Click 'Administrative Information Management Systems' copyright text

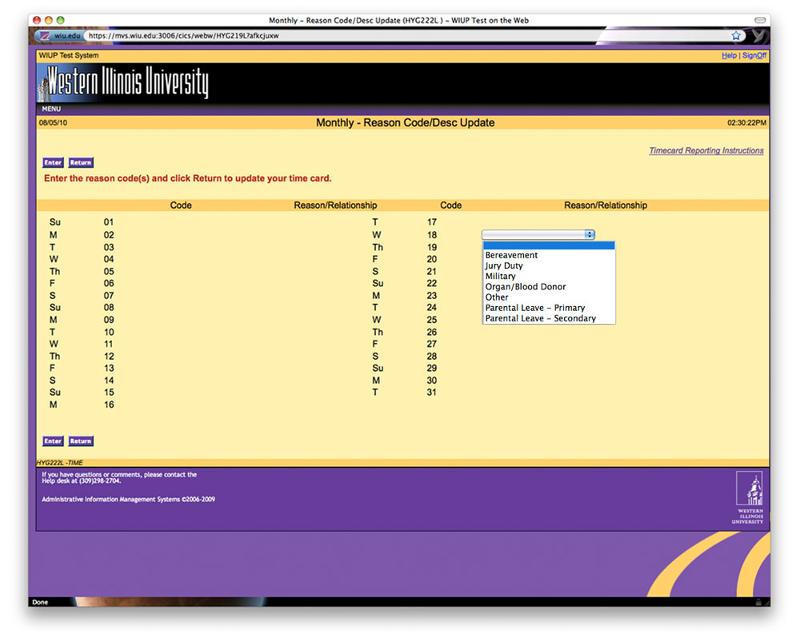[x=128, y=499]
